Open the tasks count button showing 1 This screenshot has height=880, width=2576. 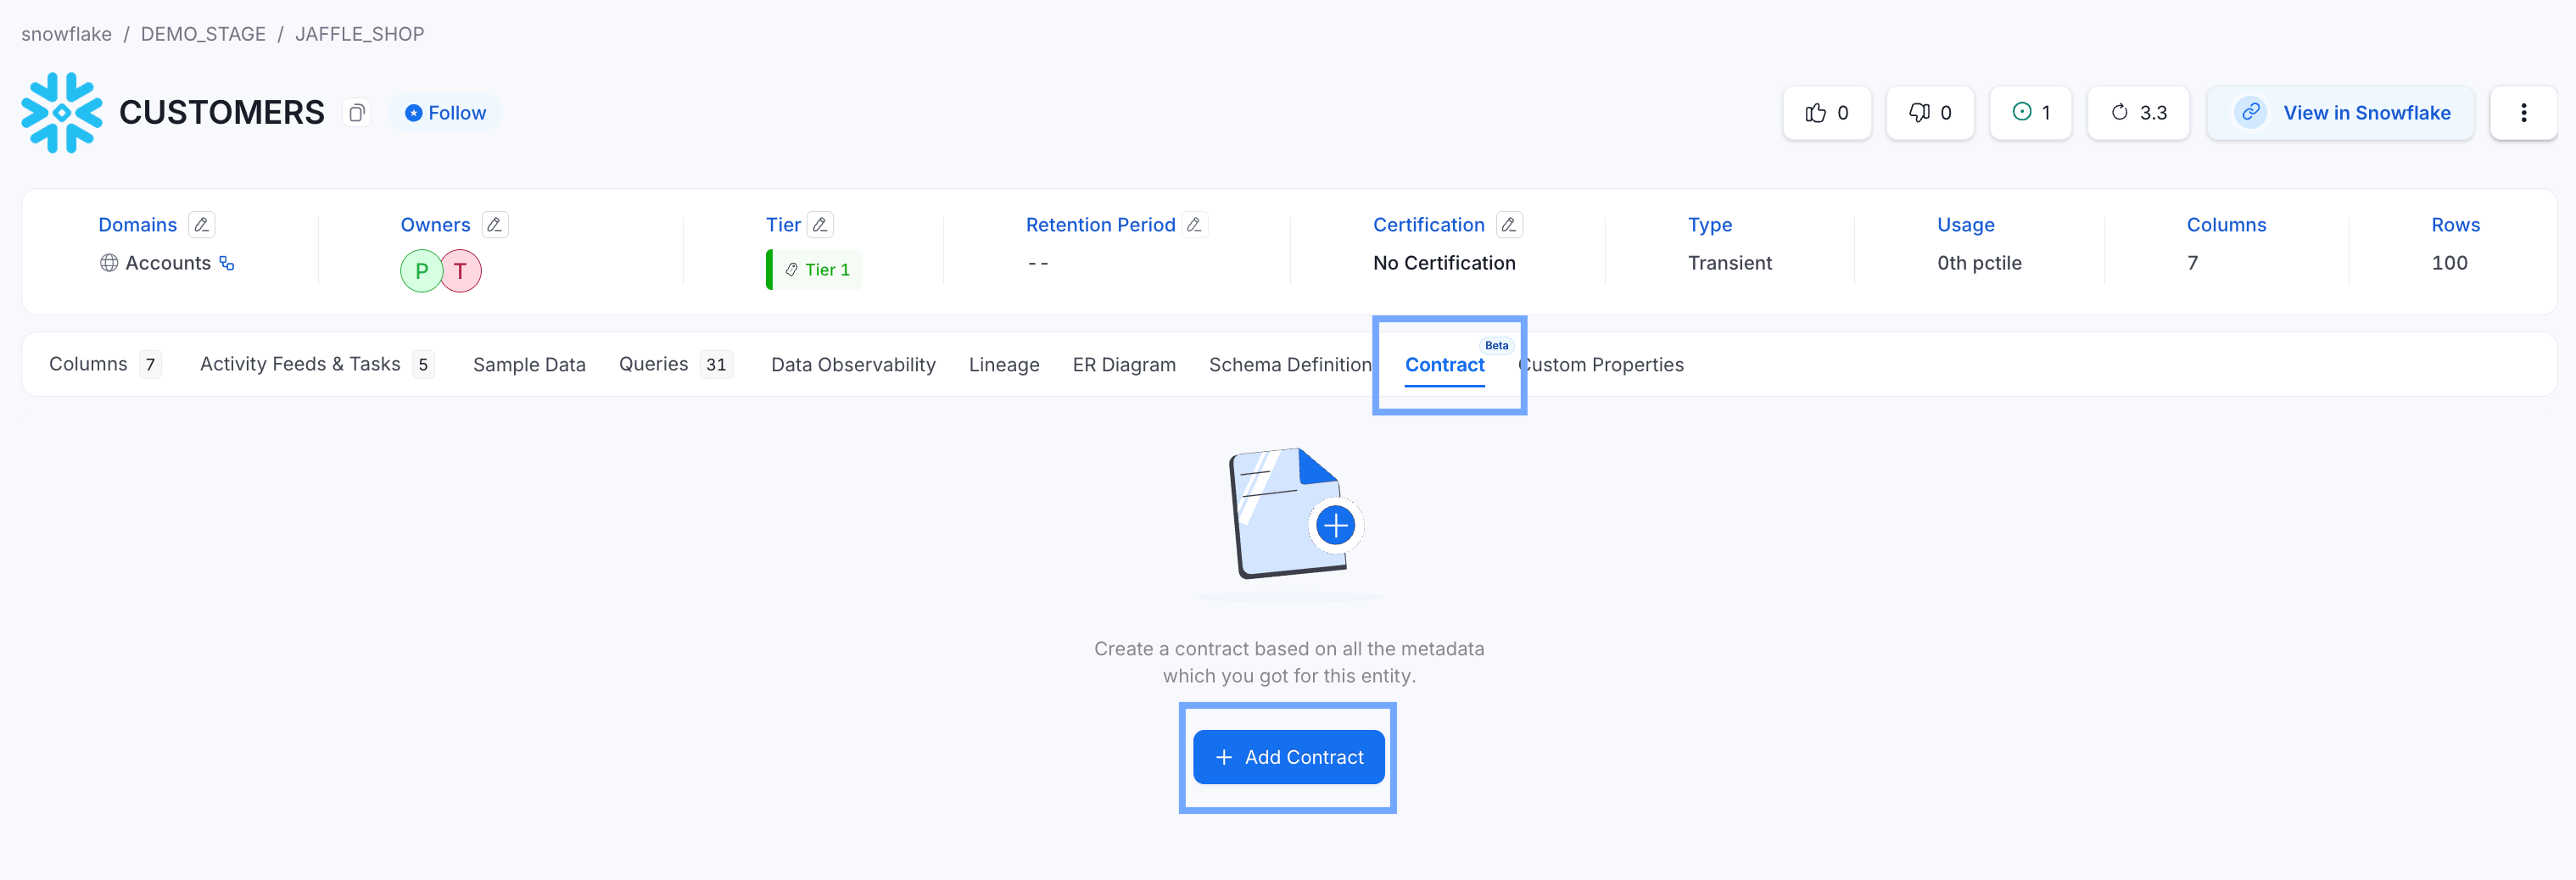click(2030, 113)
